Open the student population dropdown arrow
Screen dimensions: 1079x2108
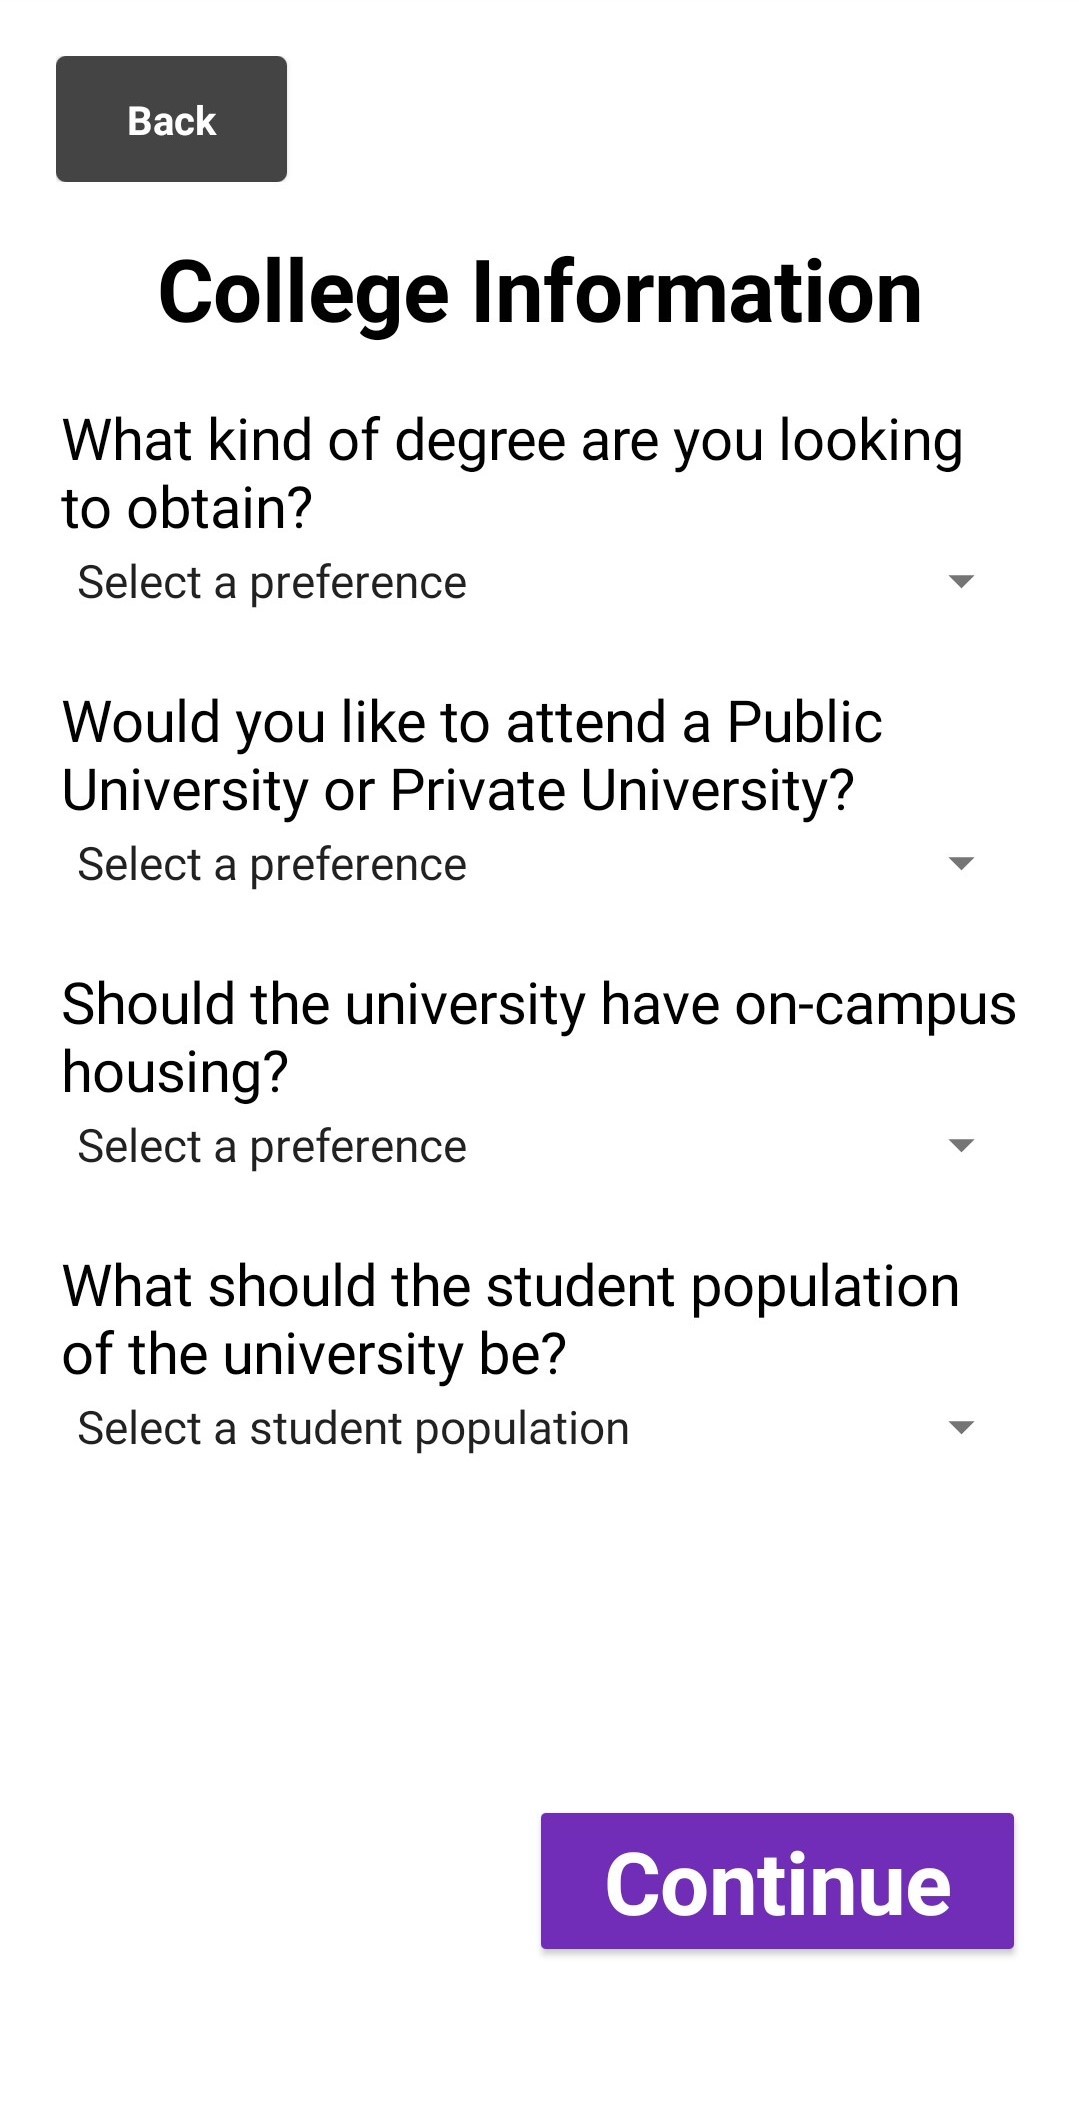tap(960, 1428)
